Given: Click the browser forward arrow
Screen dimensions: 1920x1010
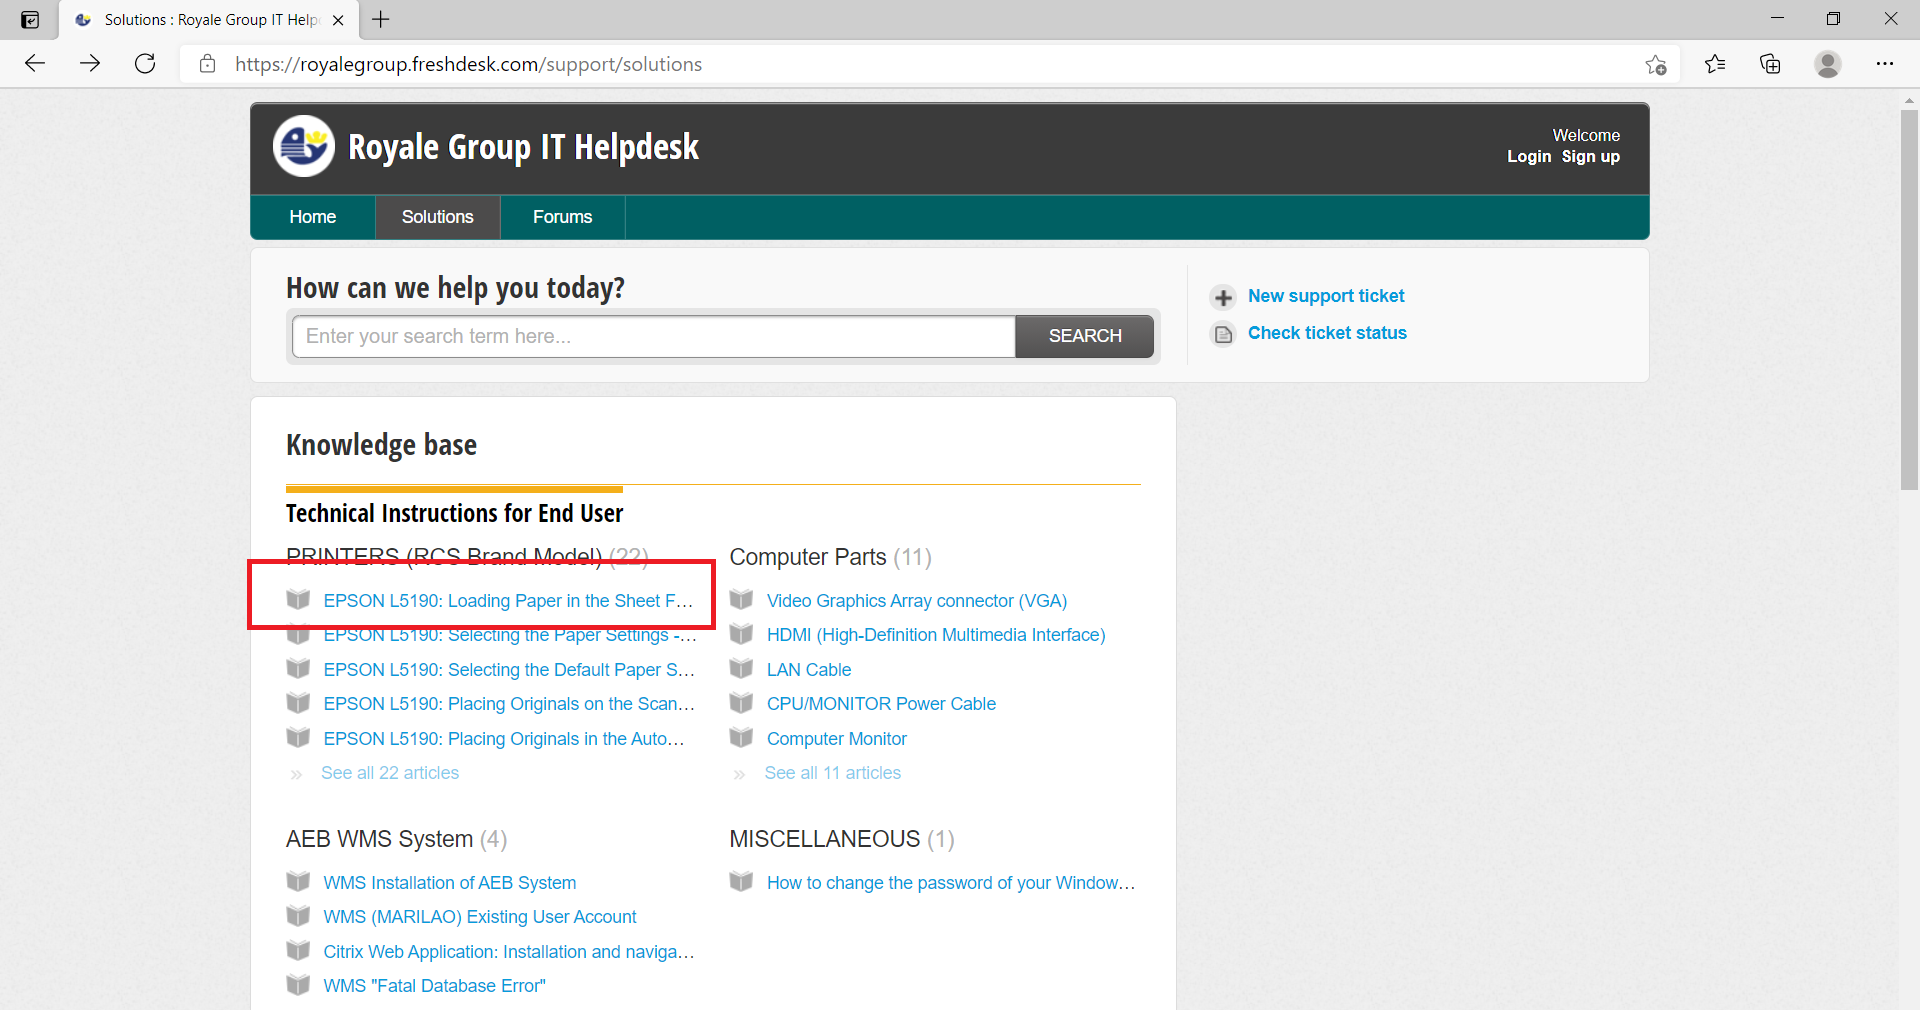Looking at the screenshot, I should [90, 64].
